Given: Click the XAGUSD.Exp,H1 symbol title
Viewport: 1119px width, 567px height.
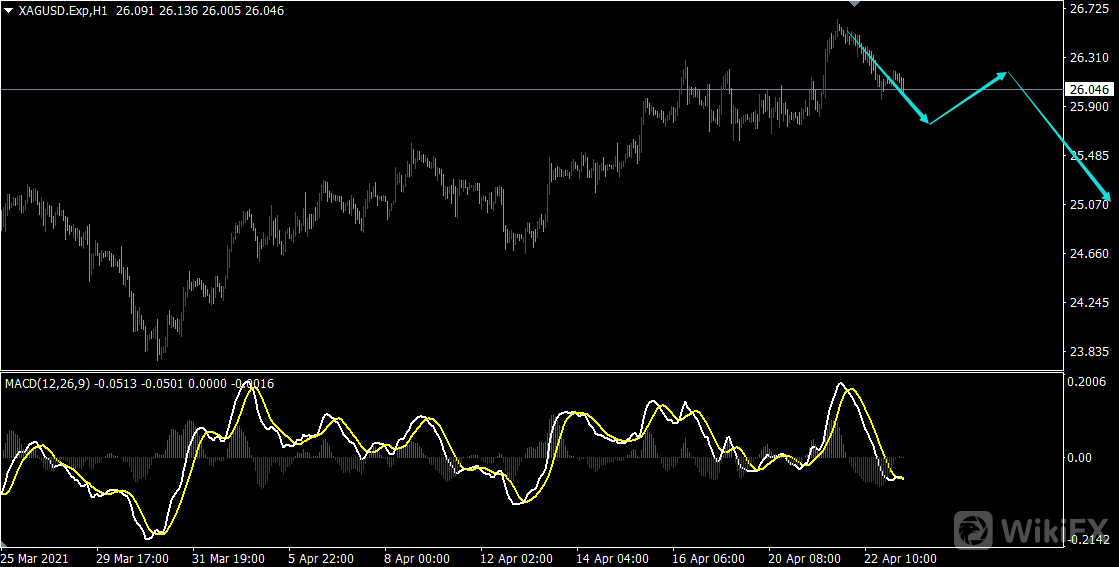Looking at the screenshot, I should pos(63,10).
